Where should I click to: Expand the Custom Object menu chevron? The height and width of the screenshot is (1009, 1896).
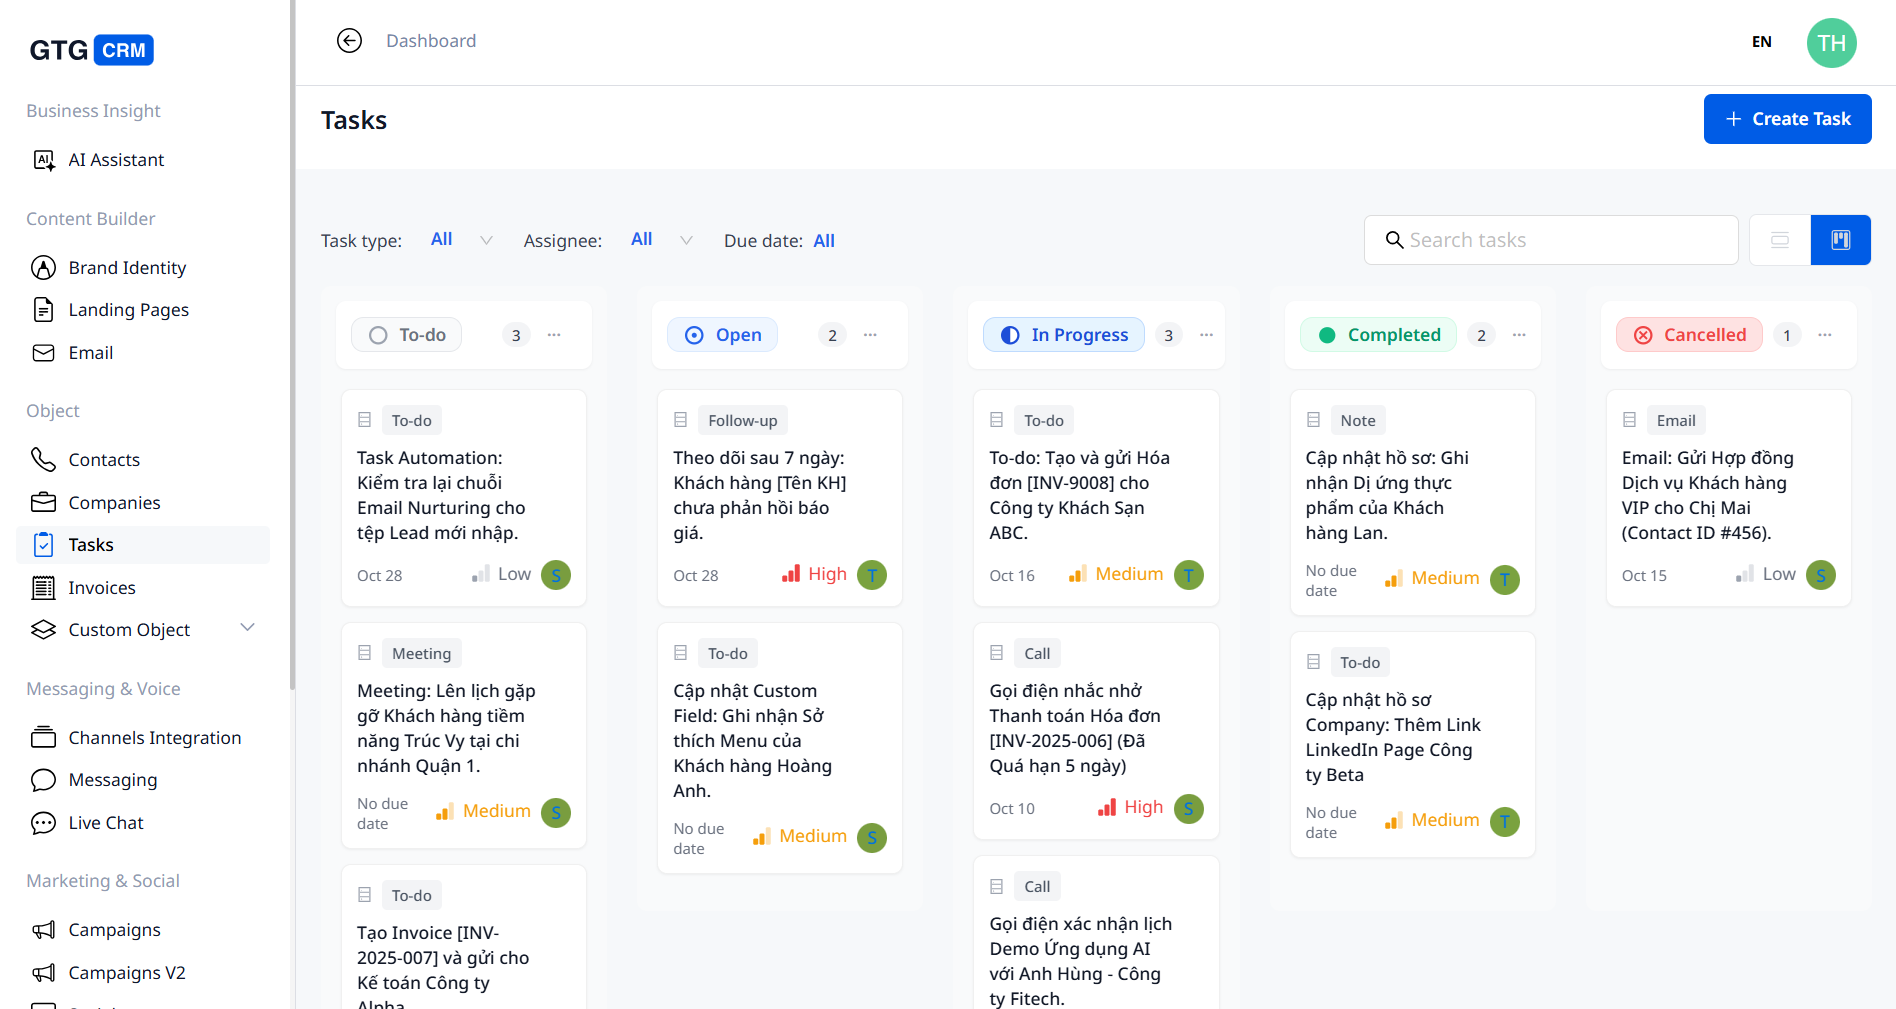248,628
